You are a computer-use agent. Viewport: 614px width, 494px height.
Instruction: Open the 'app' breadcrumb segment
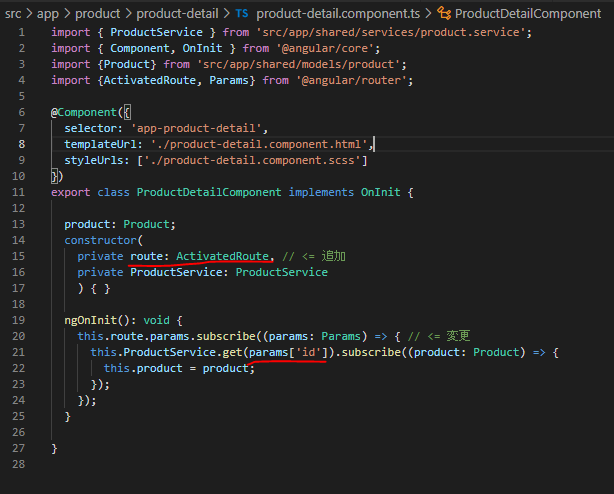click(47, 14)
